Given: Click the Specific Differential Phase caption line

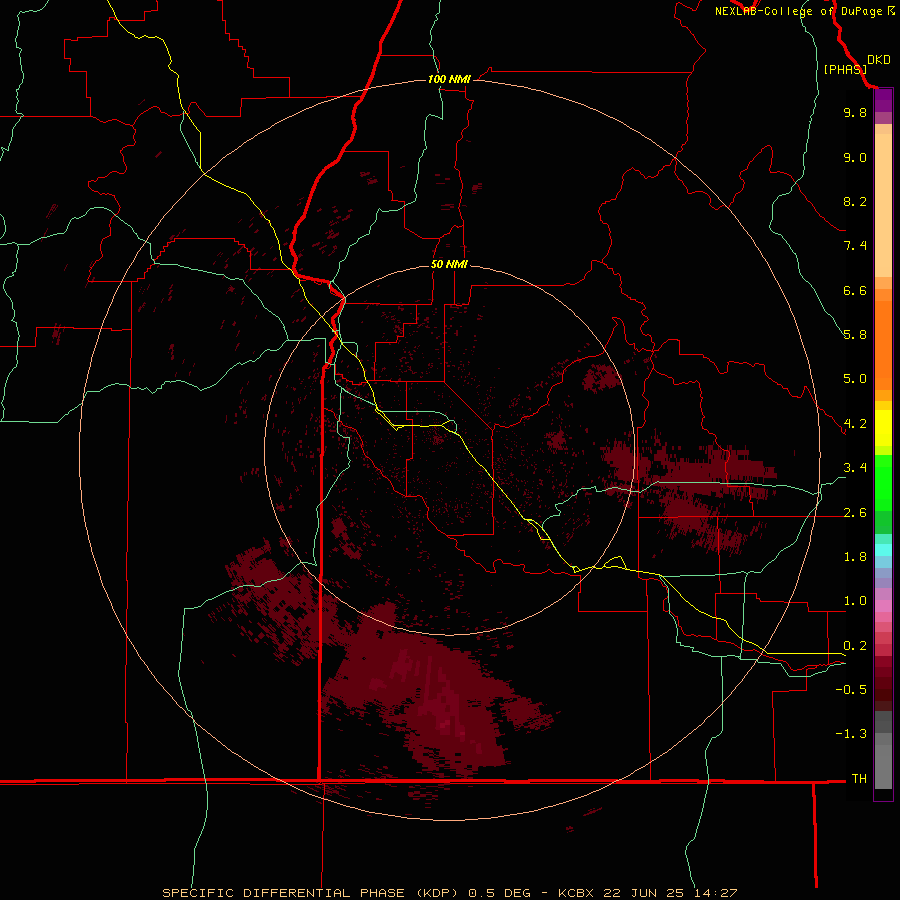Looking at the screenshot, I should click(449, 893).
